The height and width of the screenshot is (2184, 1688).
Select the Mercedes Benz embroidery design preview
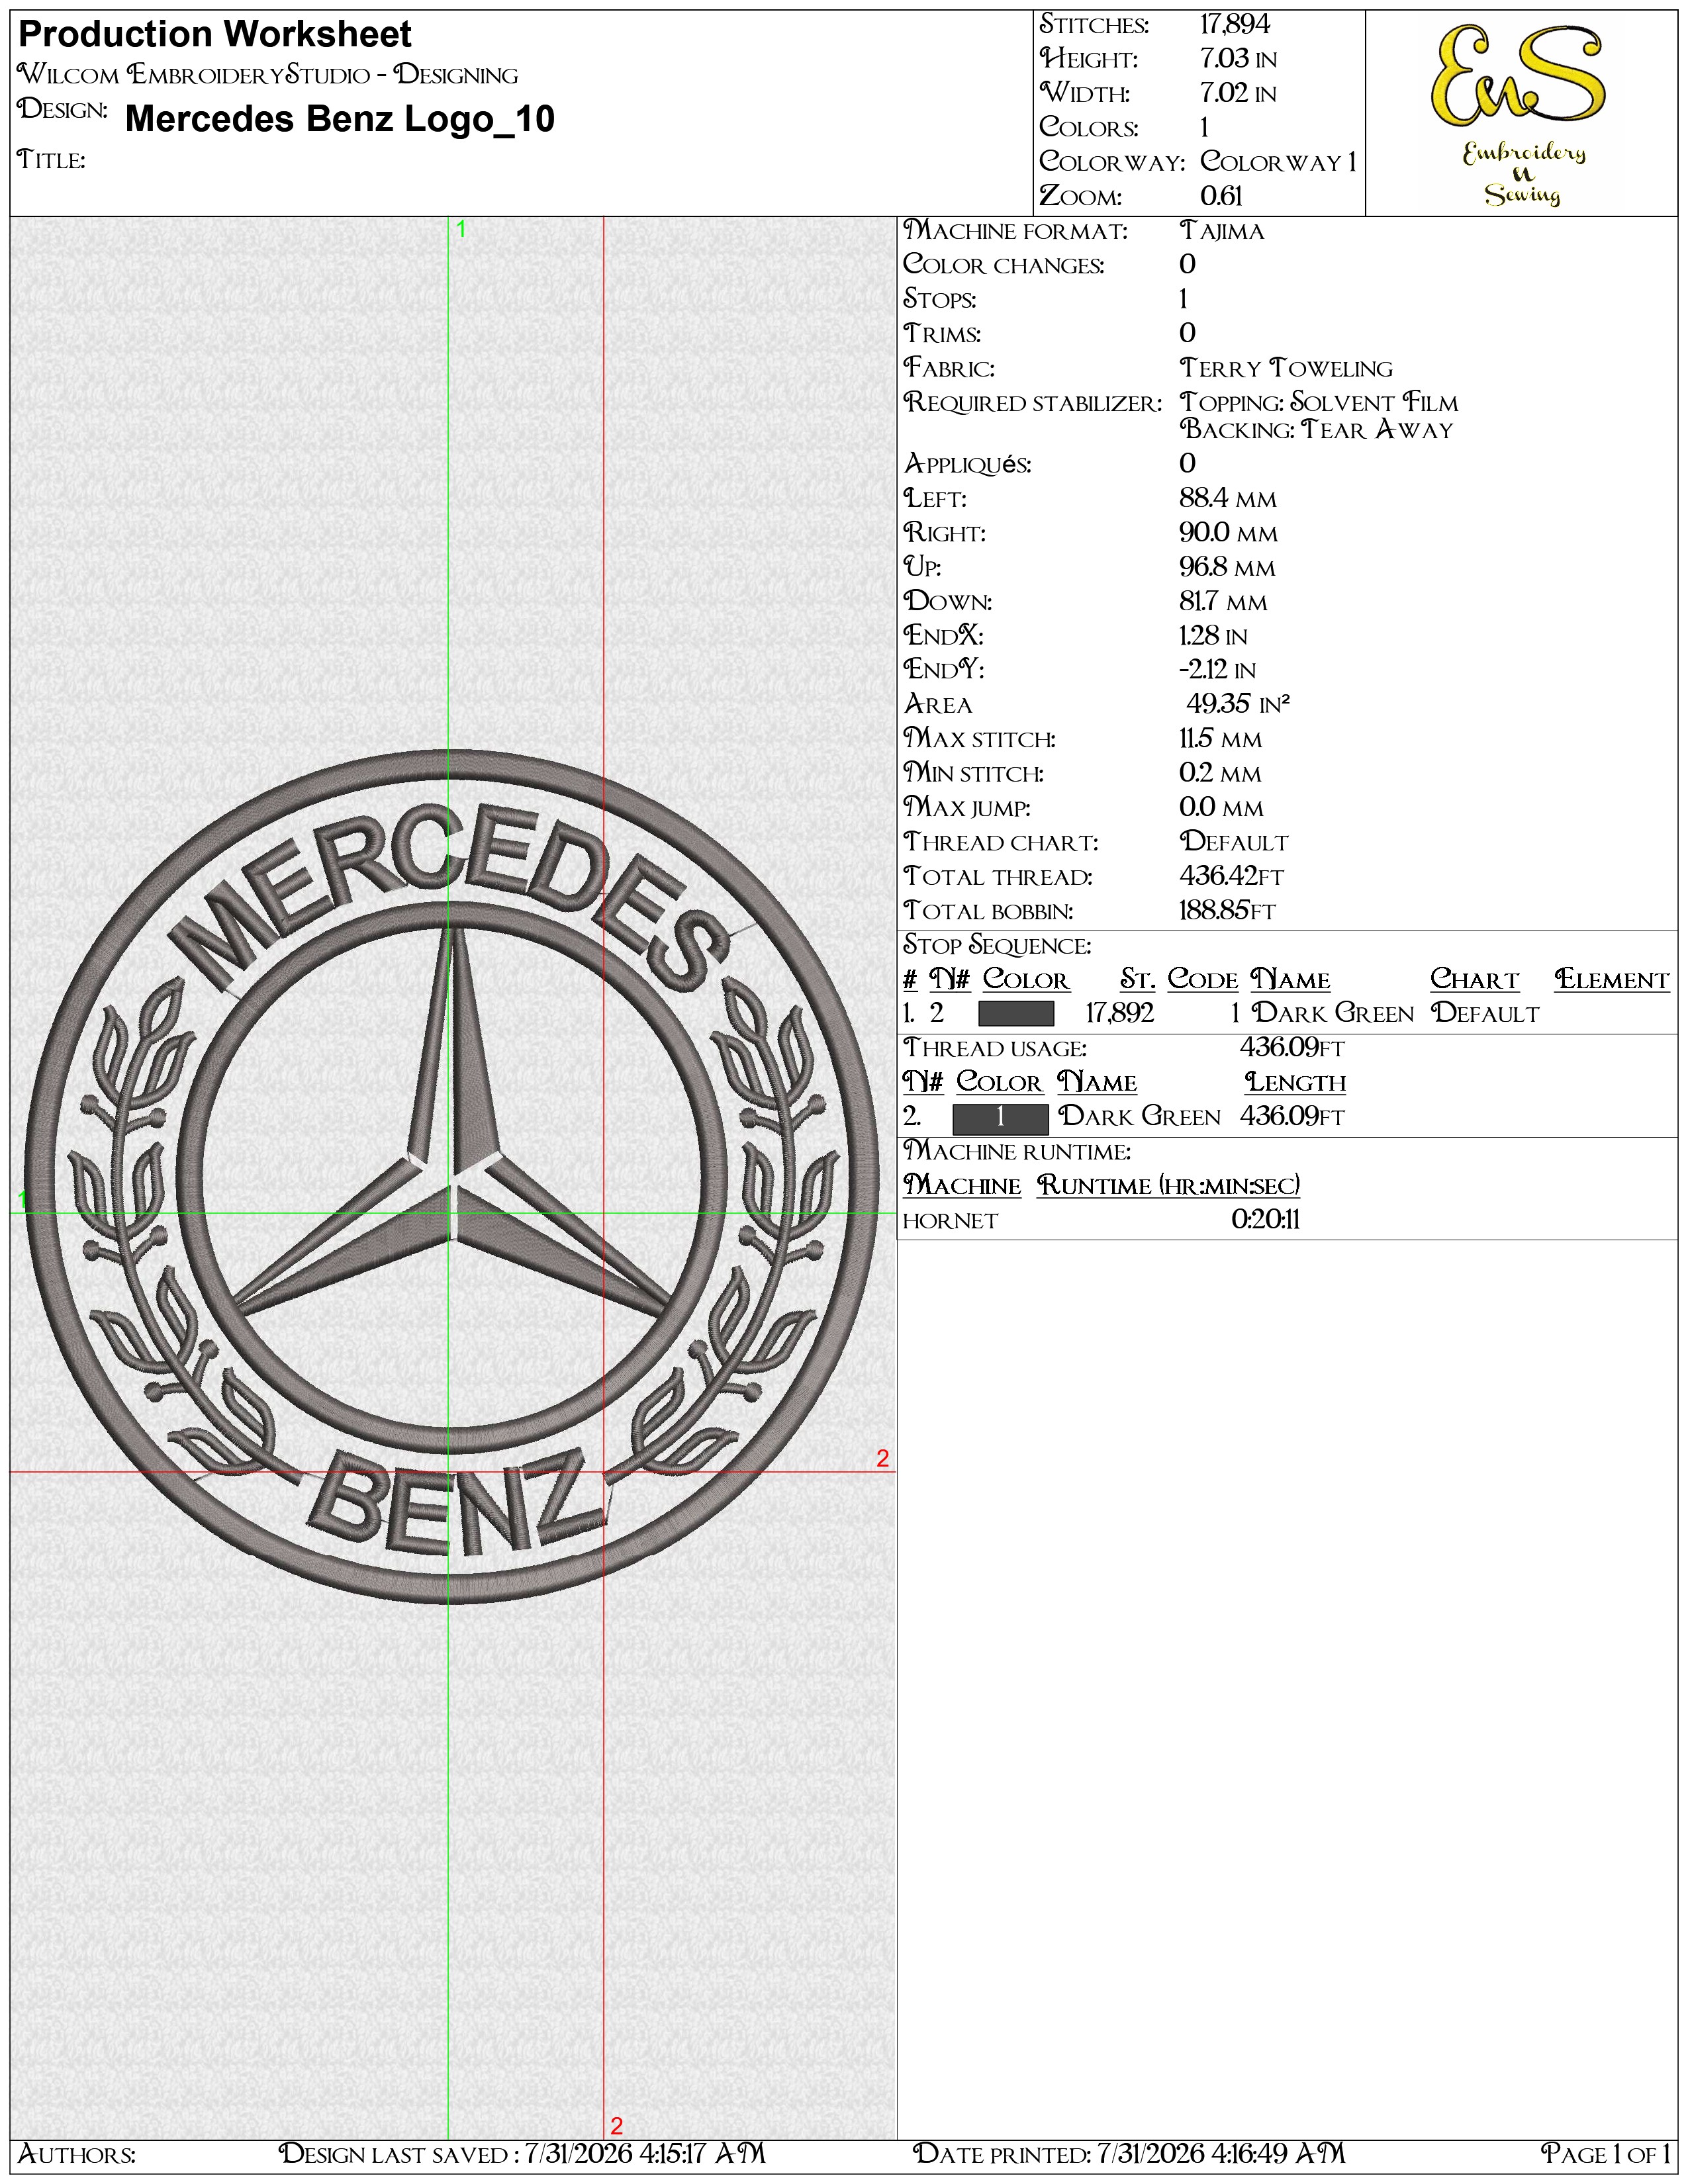pos(452,1176)
